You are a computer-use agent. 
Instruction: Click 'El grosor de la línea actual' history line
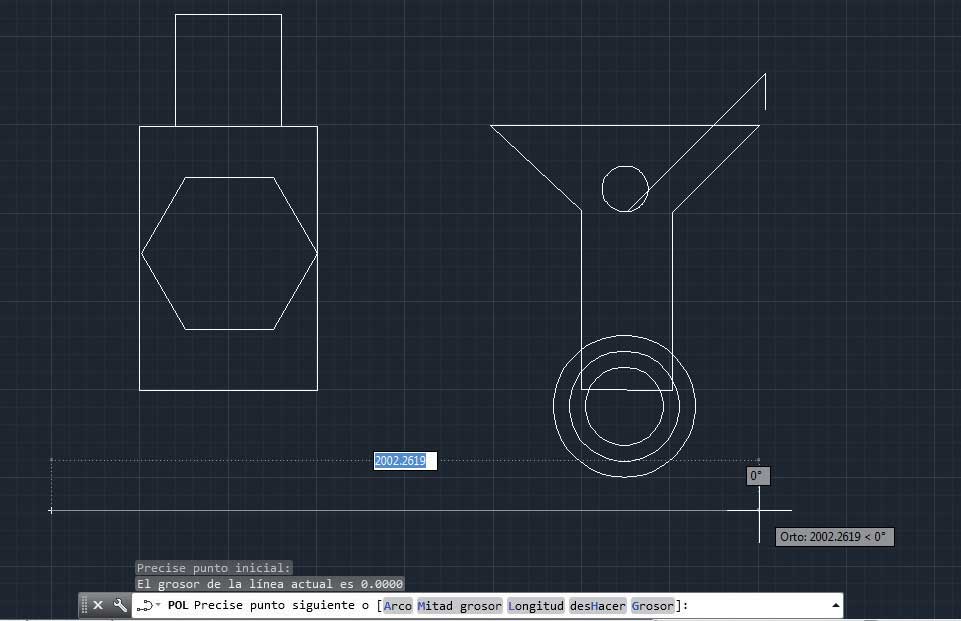(270, 584)
